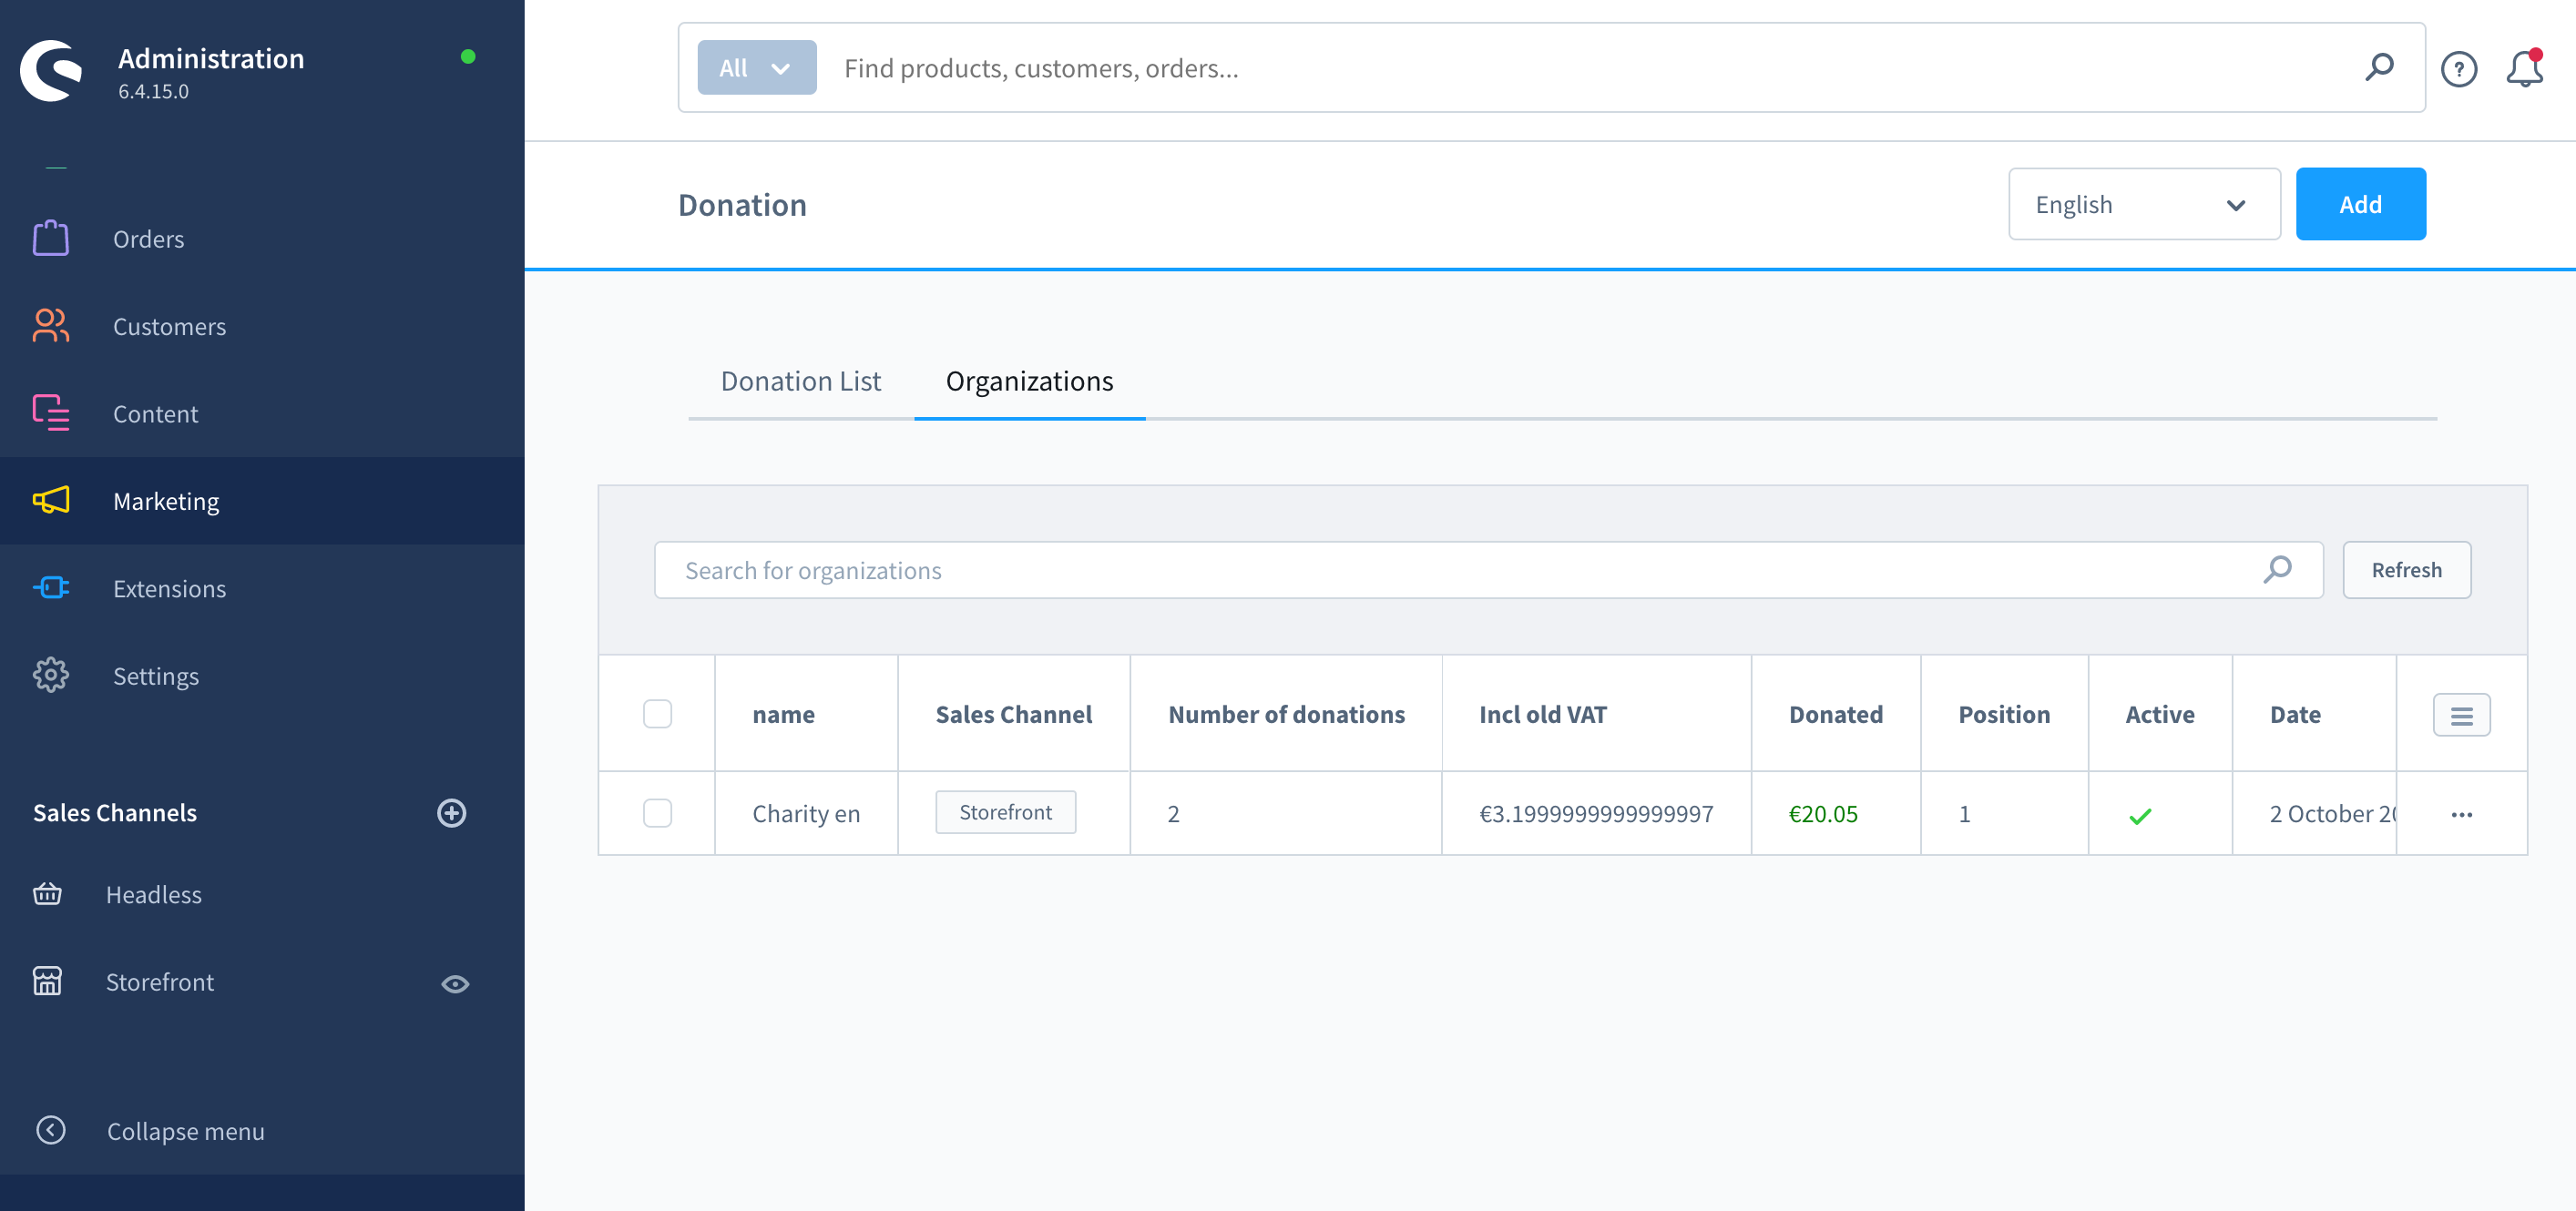Click the €3.1999999999999997 value
The image size is (2576, 1211).
[1596, 814]
